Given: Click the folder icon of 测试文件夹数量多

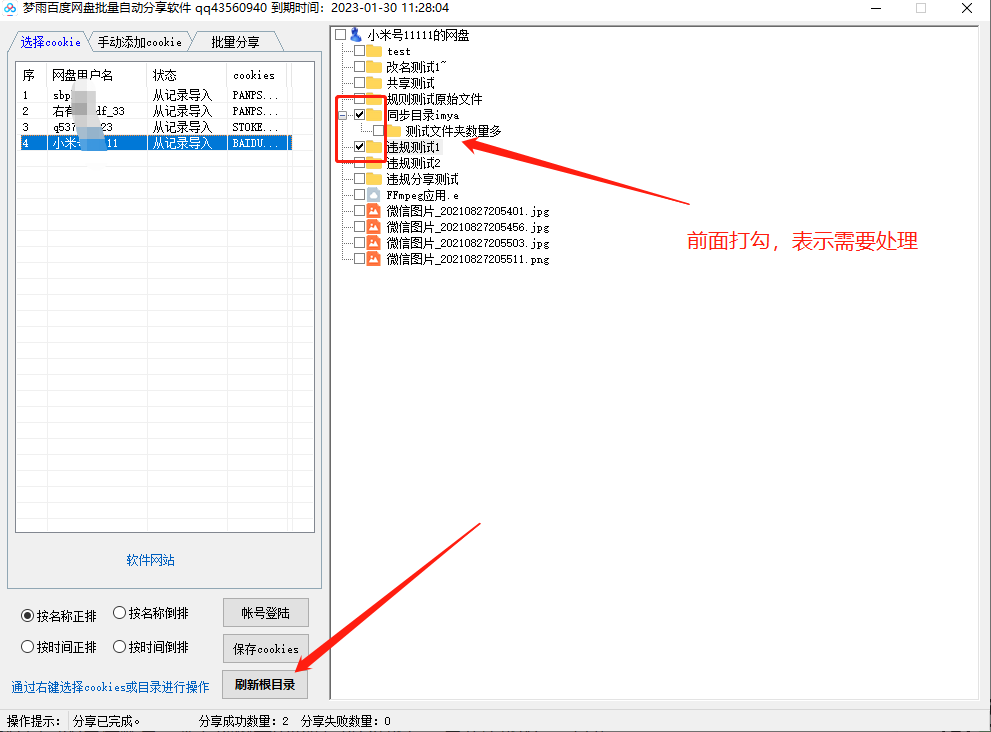Looking at the screenshot, I should [393, 131].
